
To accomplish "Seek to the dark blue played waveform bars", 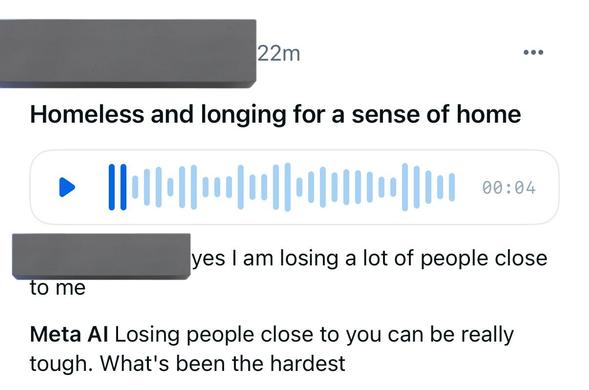I will 117,187.
